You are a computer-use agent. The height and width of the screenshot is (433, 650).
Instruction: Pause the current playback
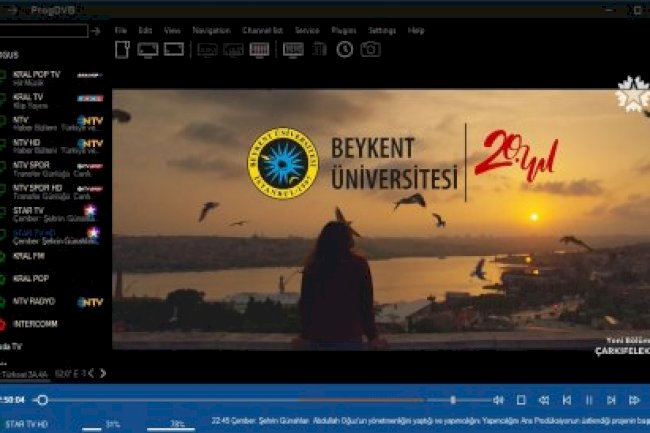pos(589,400)
